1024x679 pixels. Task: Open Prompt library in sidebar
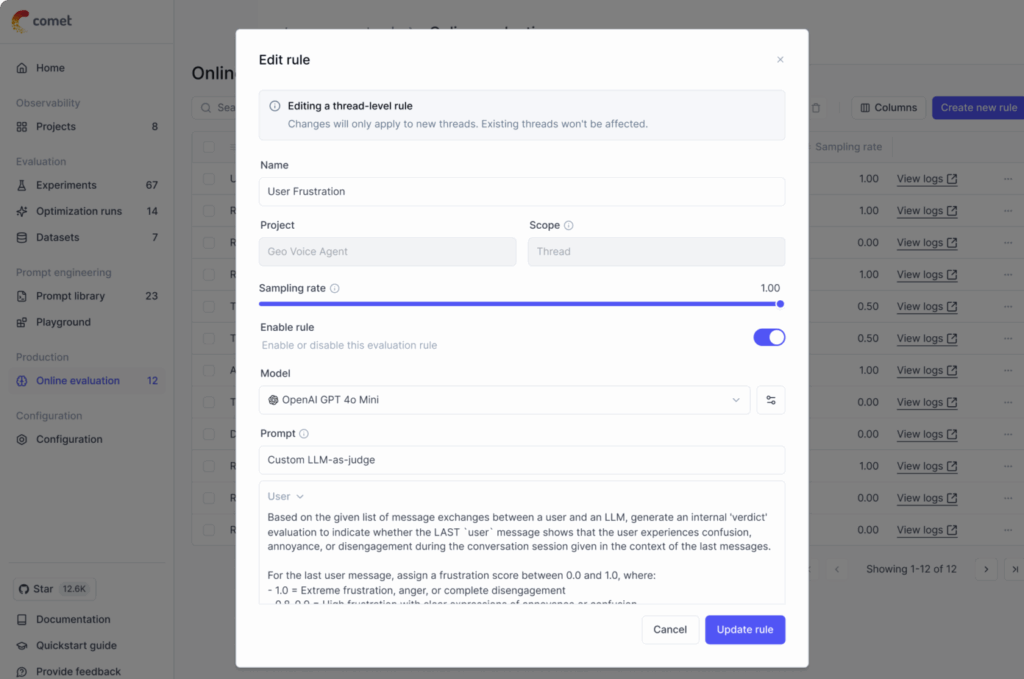pos(70,296)
